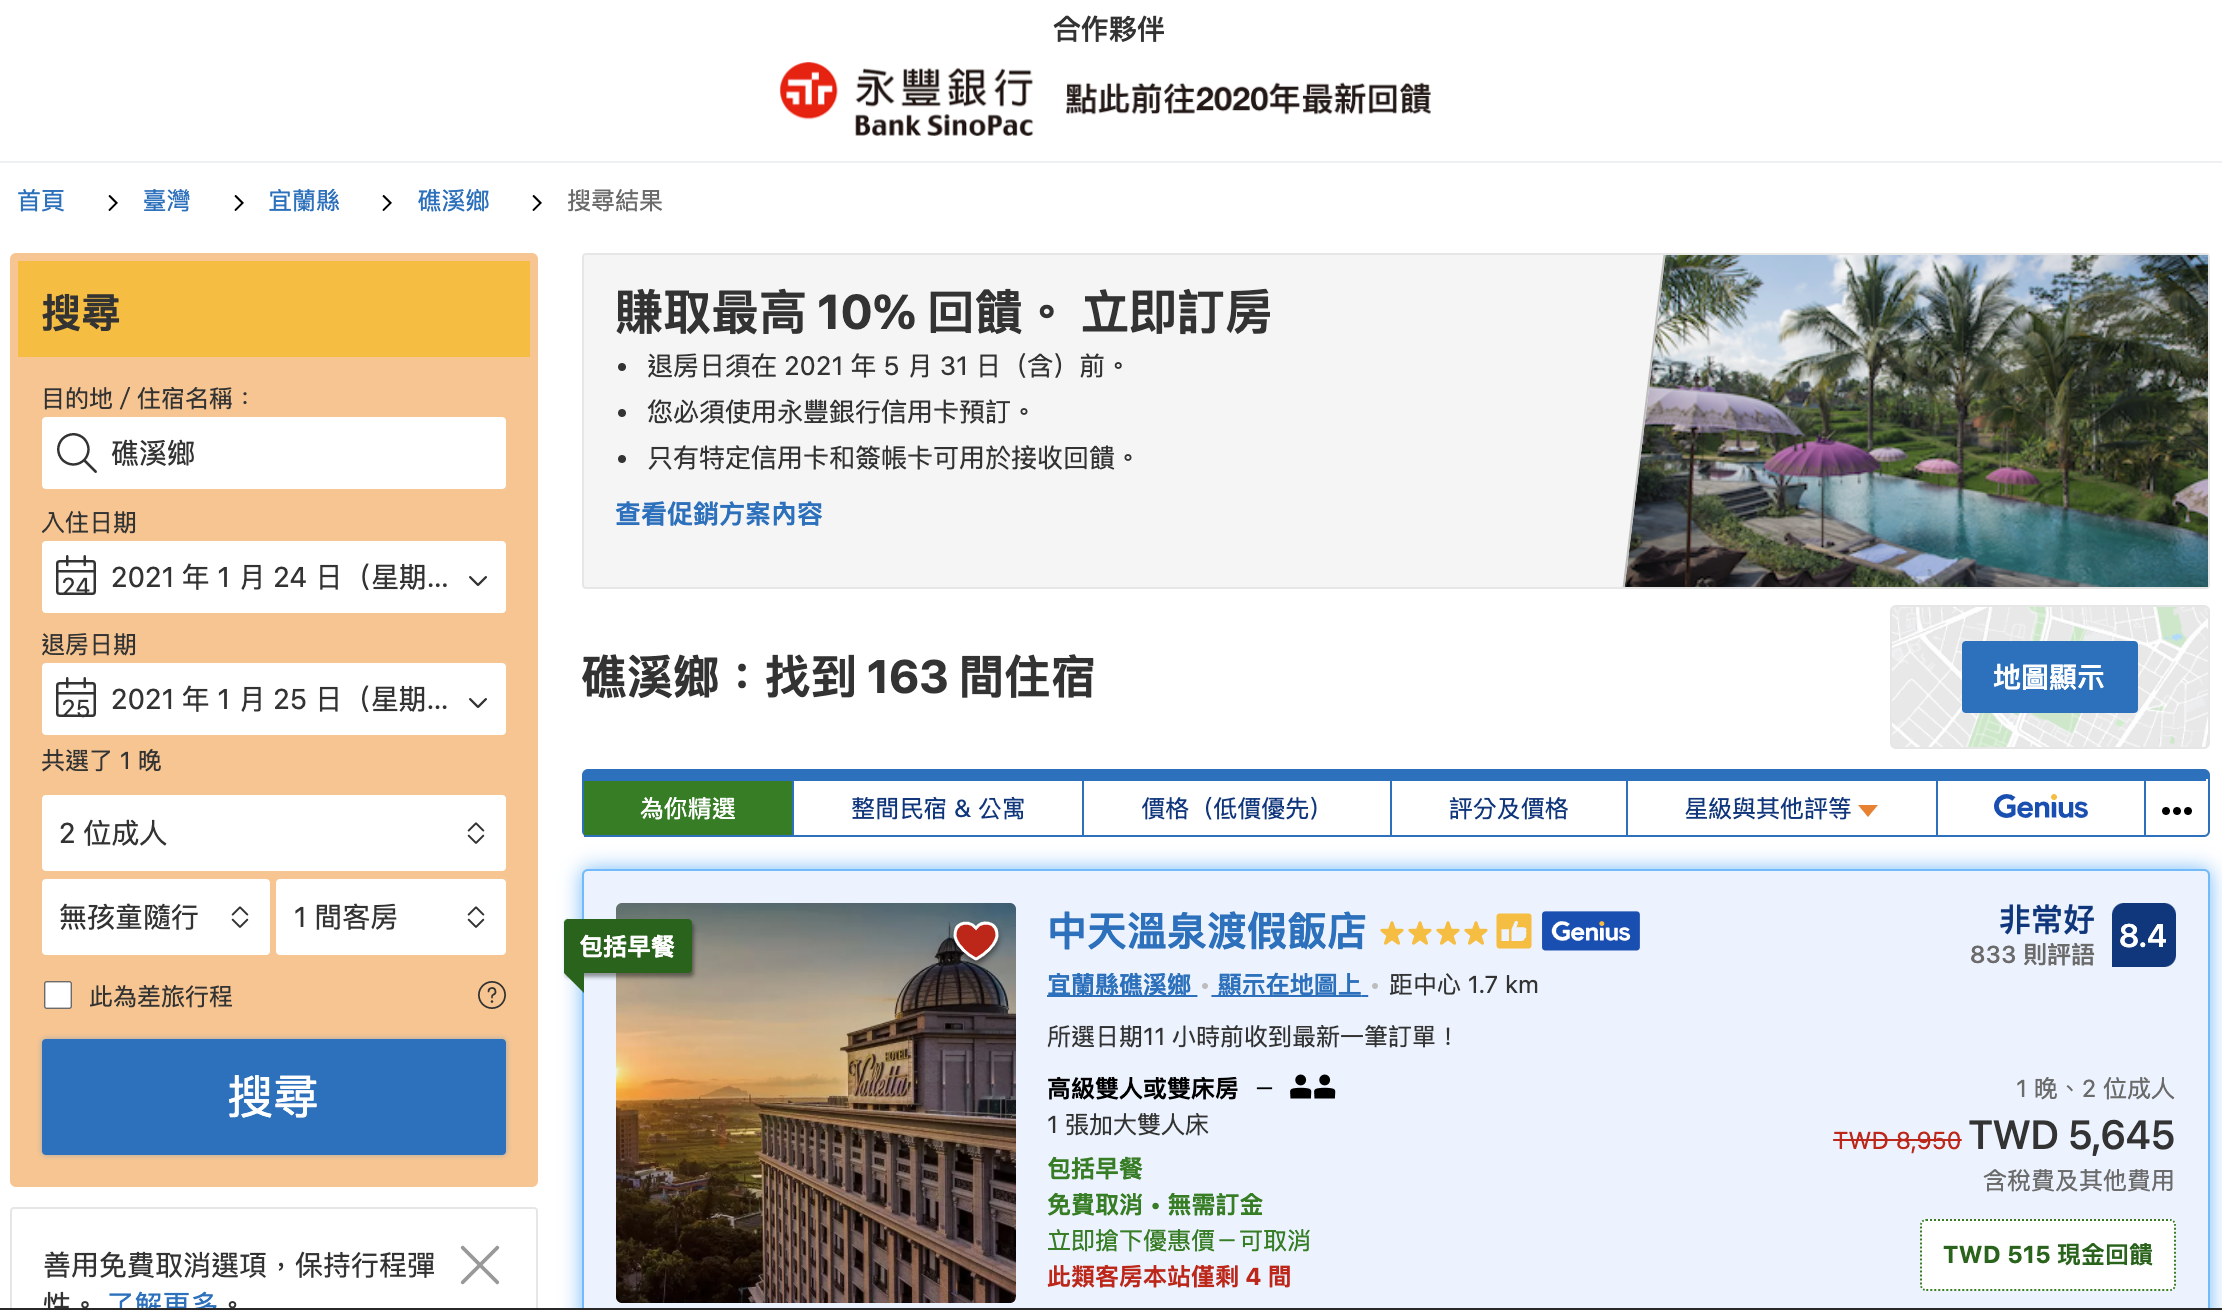Select the 整間民宿 & 公寓 tab
The height and width of the screenshot is (1310, 2222).
point(938,809)
